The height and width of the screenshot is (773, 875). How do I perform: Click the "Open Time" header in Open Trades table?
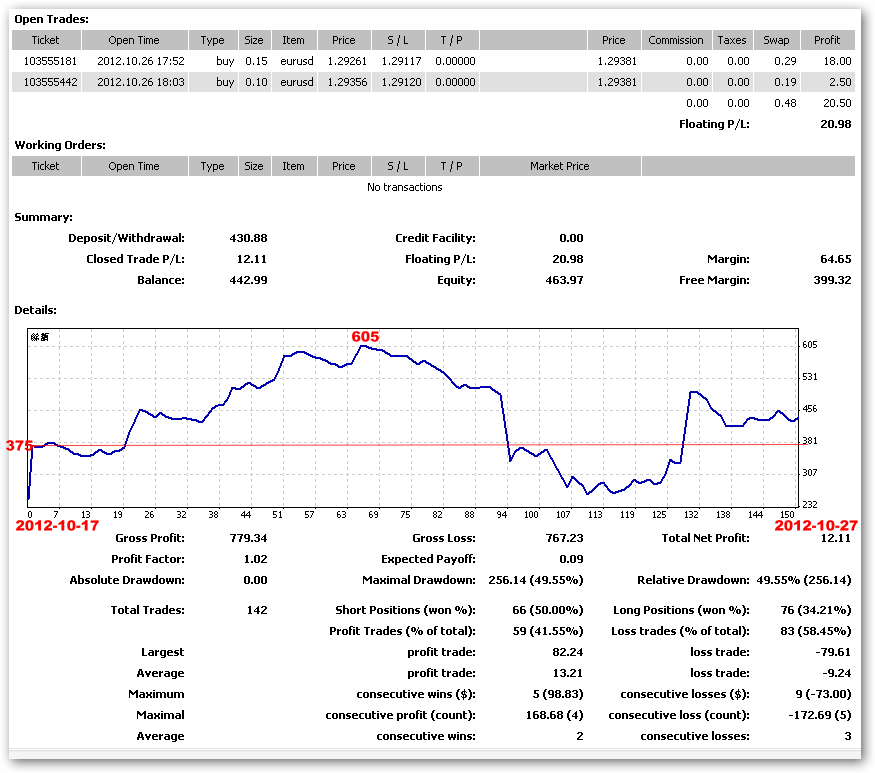click(134, 40)
